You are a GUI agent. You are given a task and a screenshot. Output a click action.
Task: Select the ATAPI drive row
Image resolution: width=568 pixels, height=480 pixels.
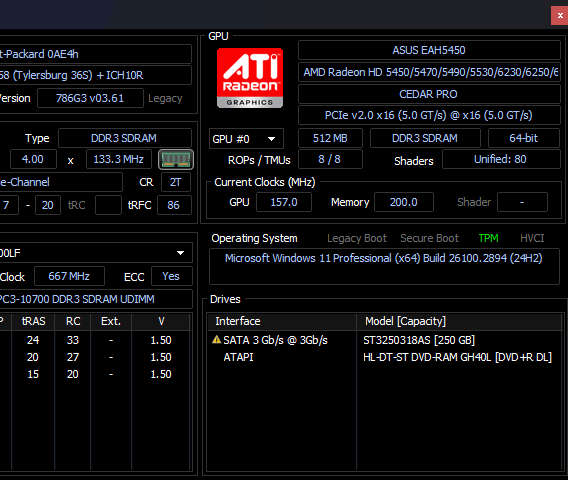(384, 357)
